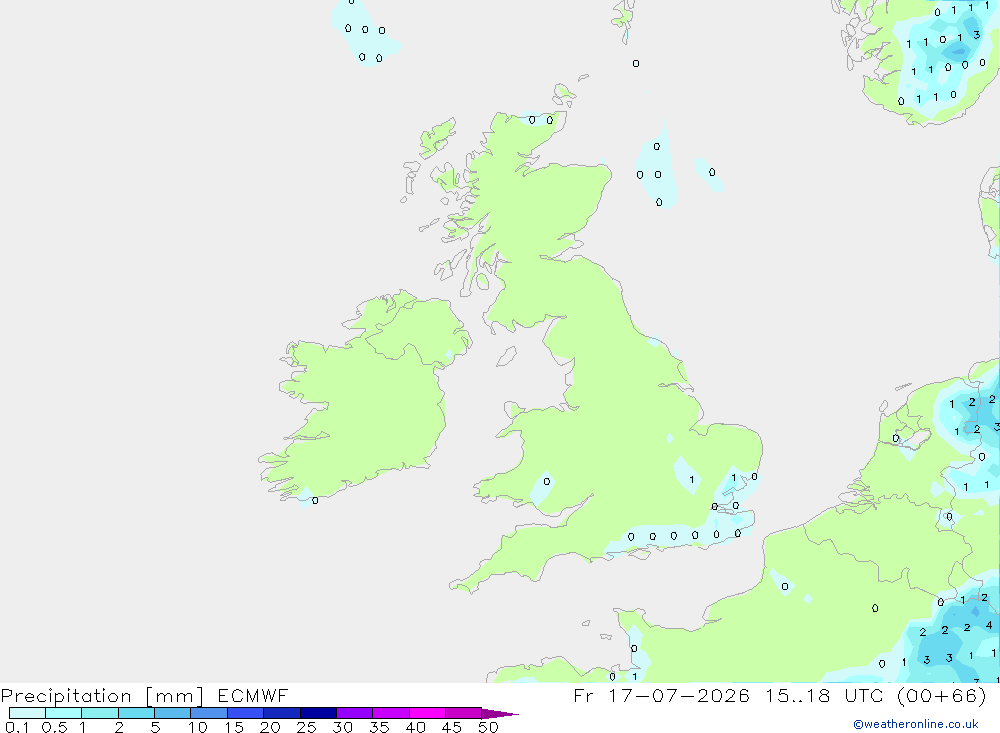Click the '0' rainfall value over Wales

(547, 482)
